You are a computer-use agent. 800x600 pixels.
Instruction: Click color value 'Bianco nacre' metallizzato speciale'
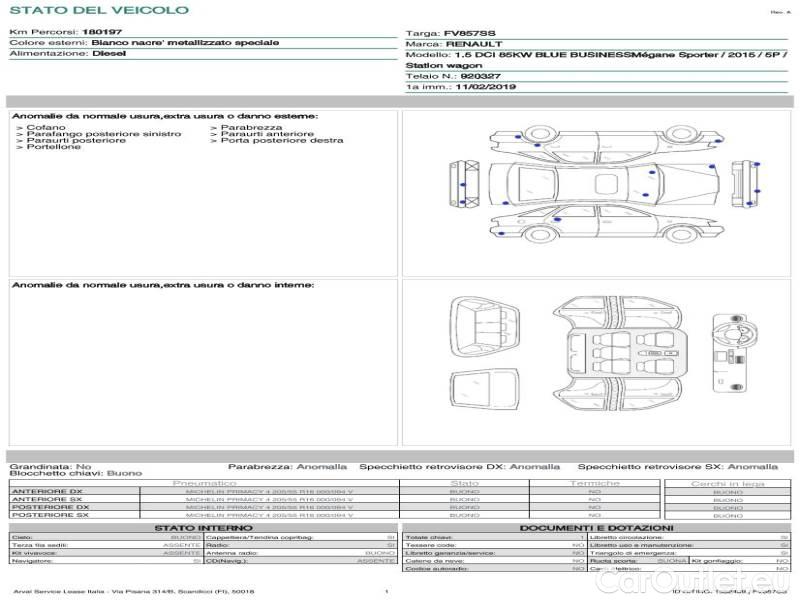pos(185,42)
